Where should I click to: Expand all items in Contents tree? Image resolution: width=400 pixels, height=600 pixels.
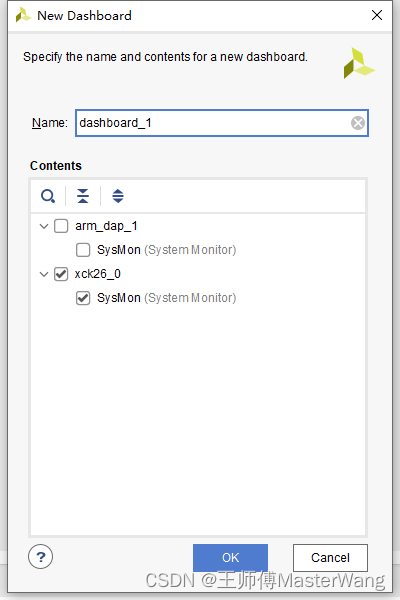pyautogui.click(x=118, y=196)
